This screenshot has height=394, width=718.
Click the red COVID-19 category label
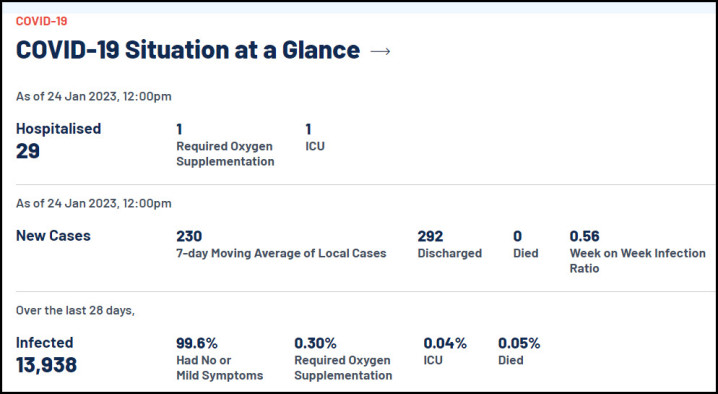coord(42,21)
